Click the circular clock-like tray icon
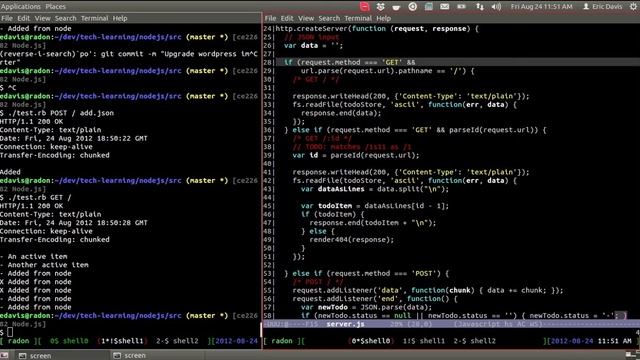This screenshot has width=640, height=360. [x=412, y=7]
